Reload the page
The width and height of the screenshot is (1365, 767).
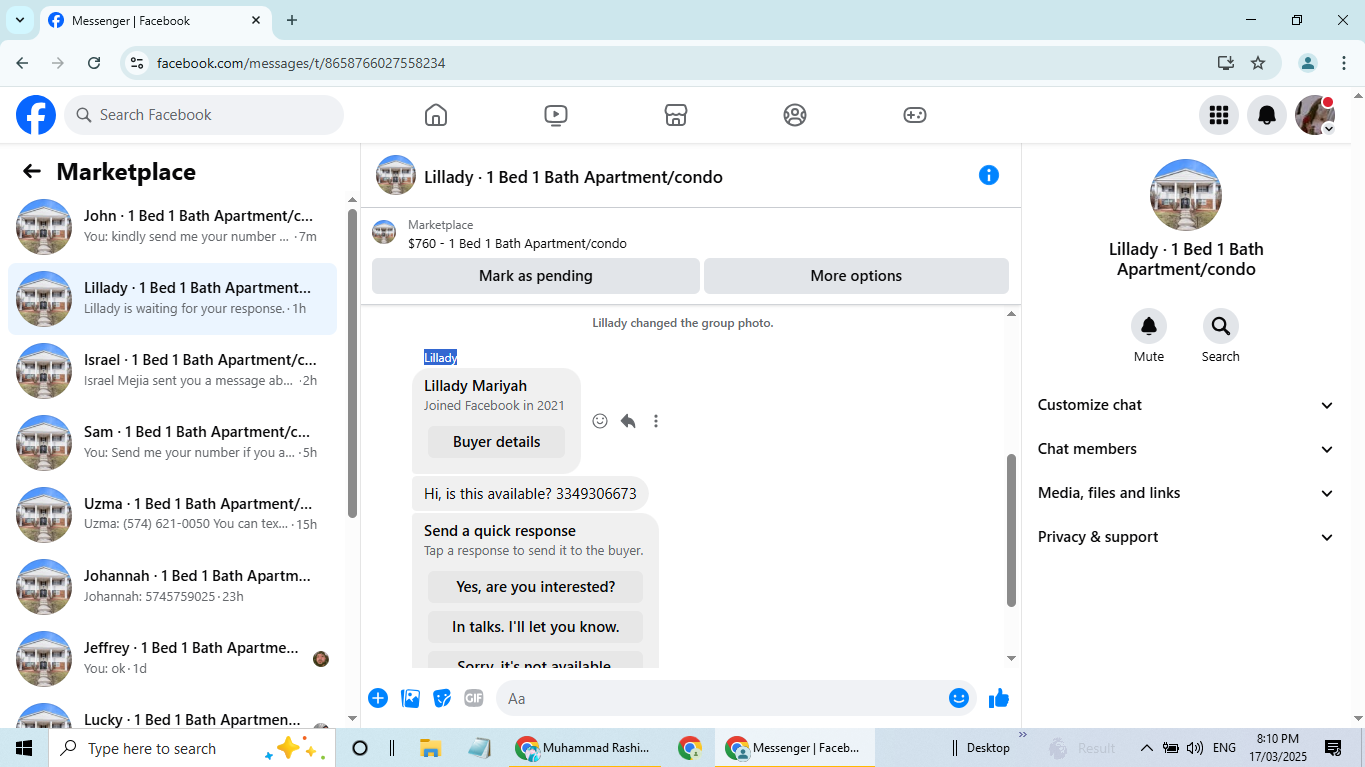(94, 63)
